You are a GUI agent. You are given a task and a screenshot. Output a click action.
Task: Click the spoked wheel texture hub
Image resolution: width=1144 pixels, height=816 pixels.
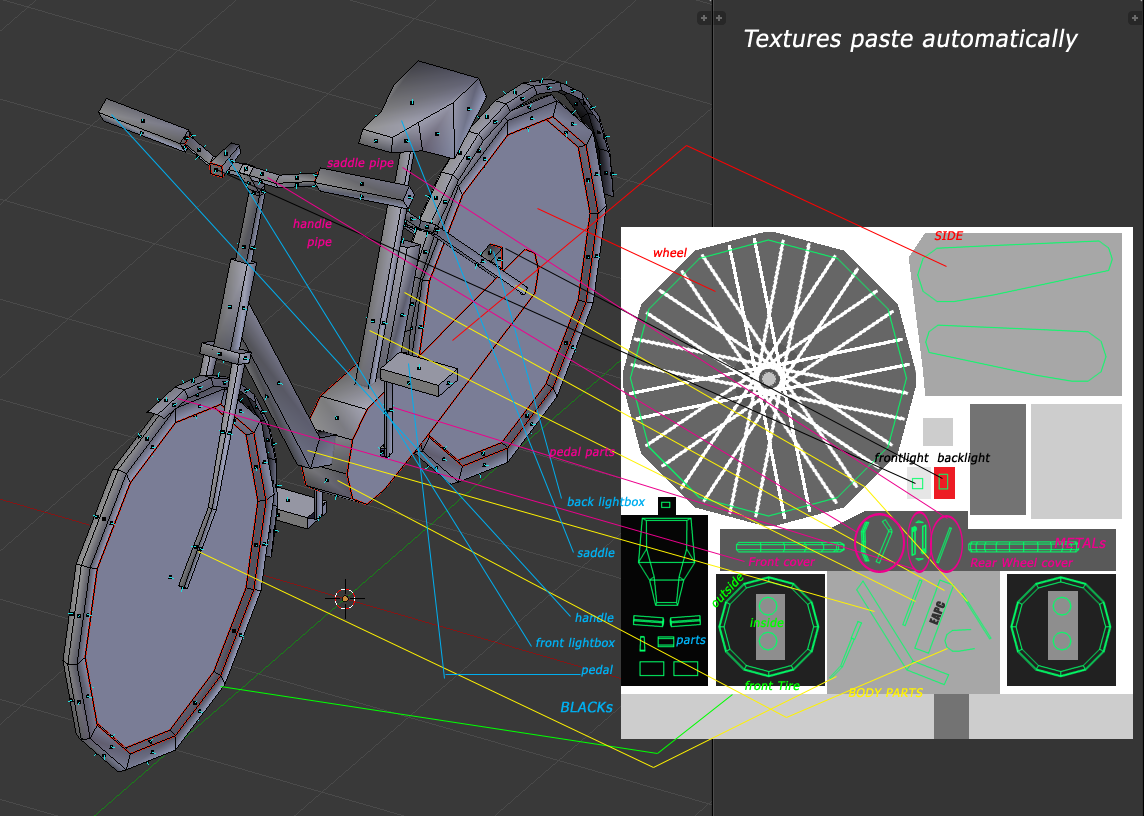768,378
